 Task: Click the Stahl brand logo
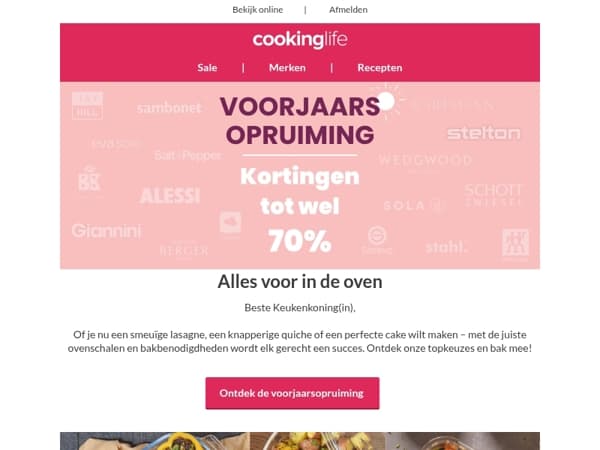coord(446,248)
